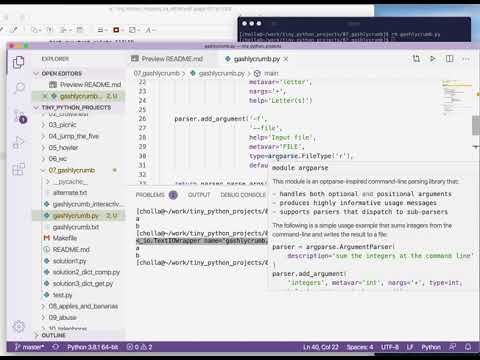
Task: Open the notifications bell icon
Action: click(x=468, y=347)
